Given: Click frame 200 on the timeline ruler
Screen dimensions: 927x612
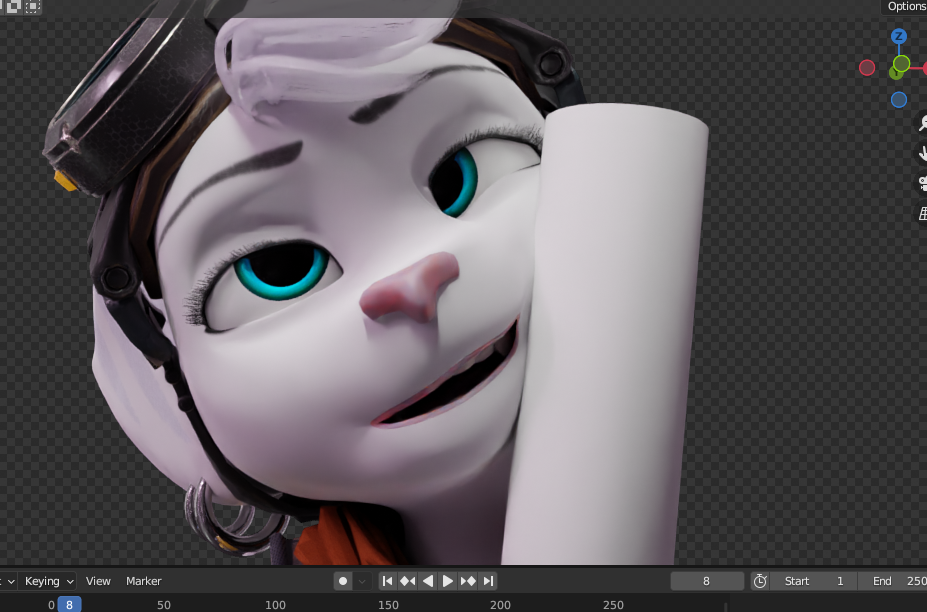Looking at the screenshot, I should click(x=500, y=605).
